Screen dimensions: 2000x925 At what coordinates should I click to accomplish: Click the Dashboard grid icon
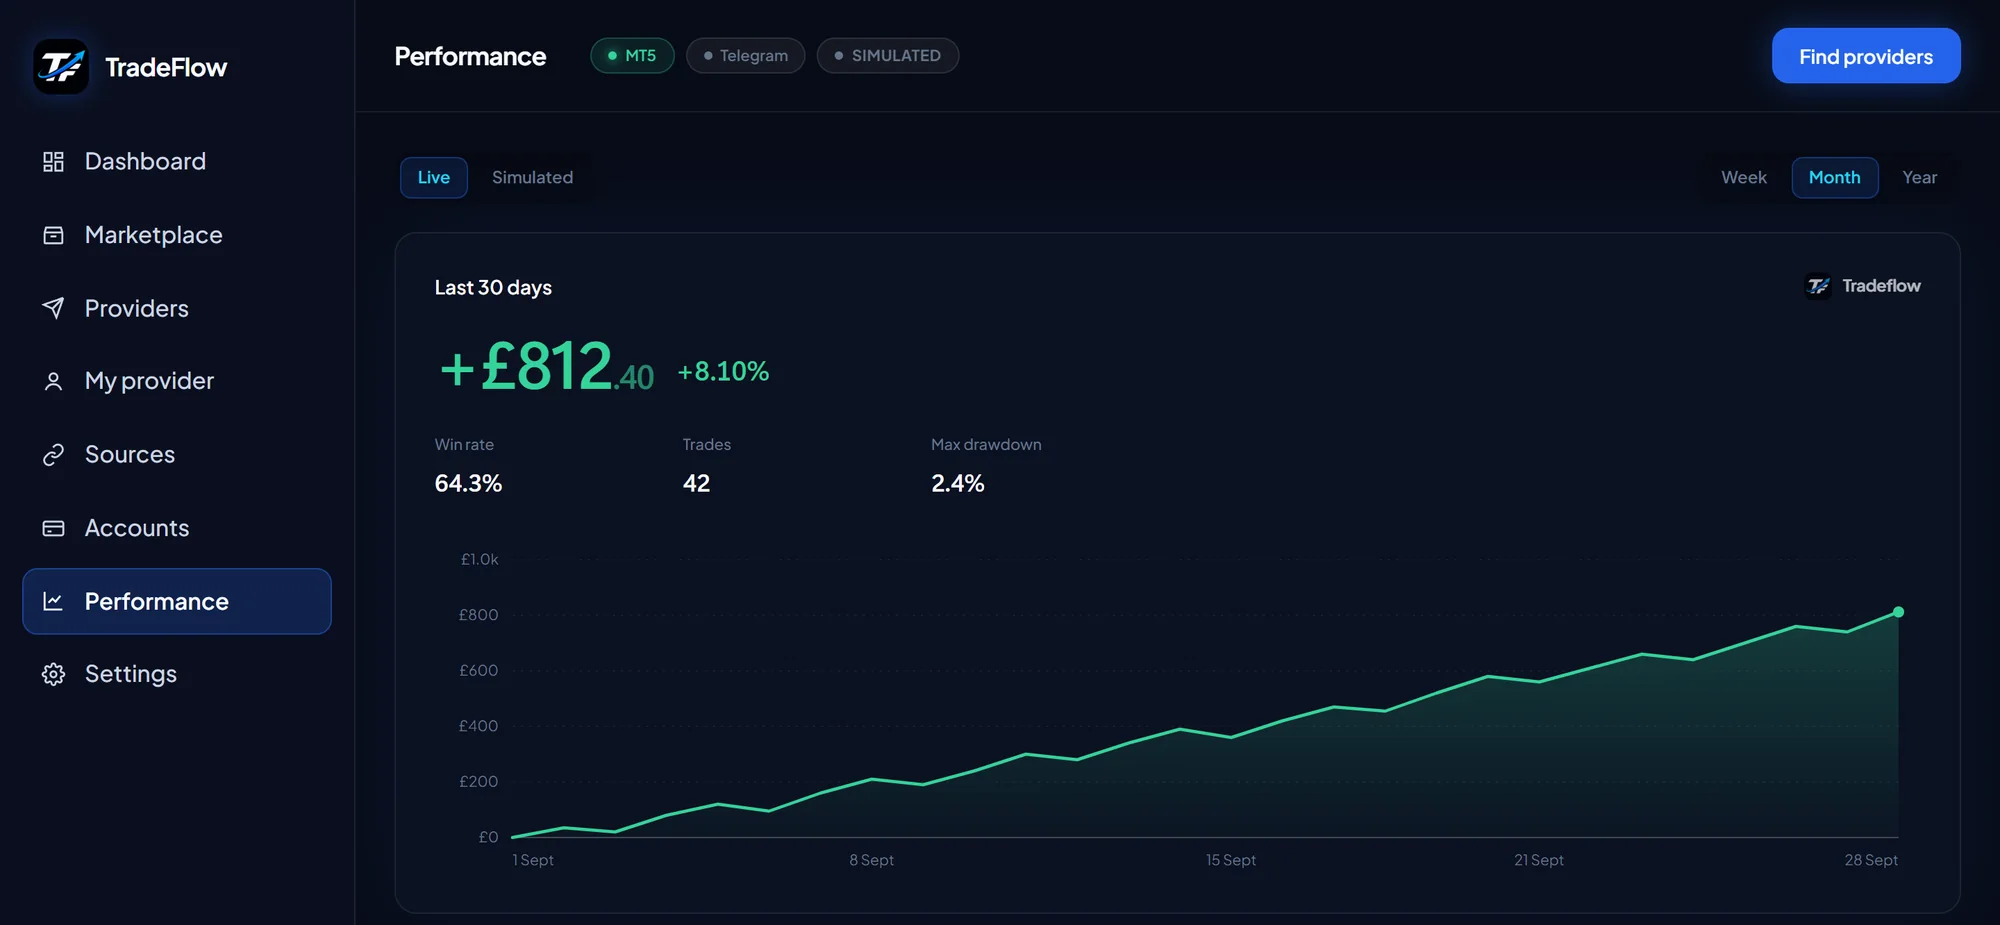(x=53, y=162)
